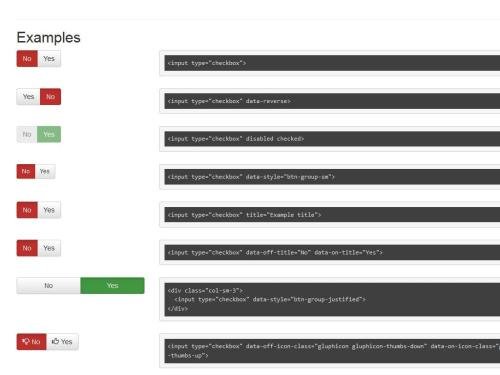Click No in the Example title toggle
Viewport: 500px width, 375px height.
(27, 210)
